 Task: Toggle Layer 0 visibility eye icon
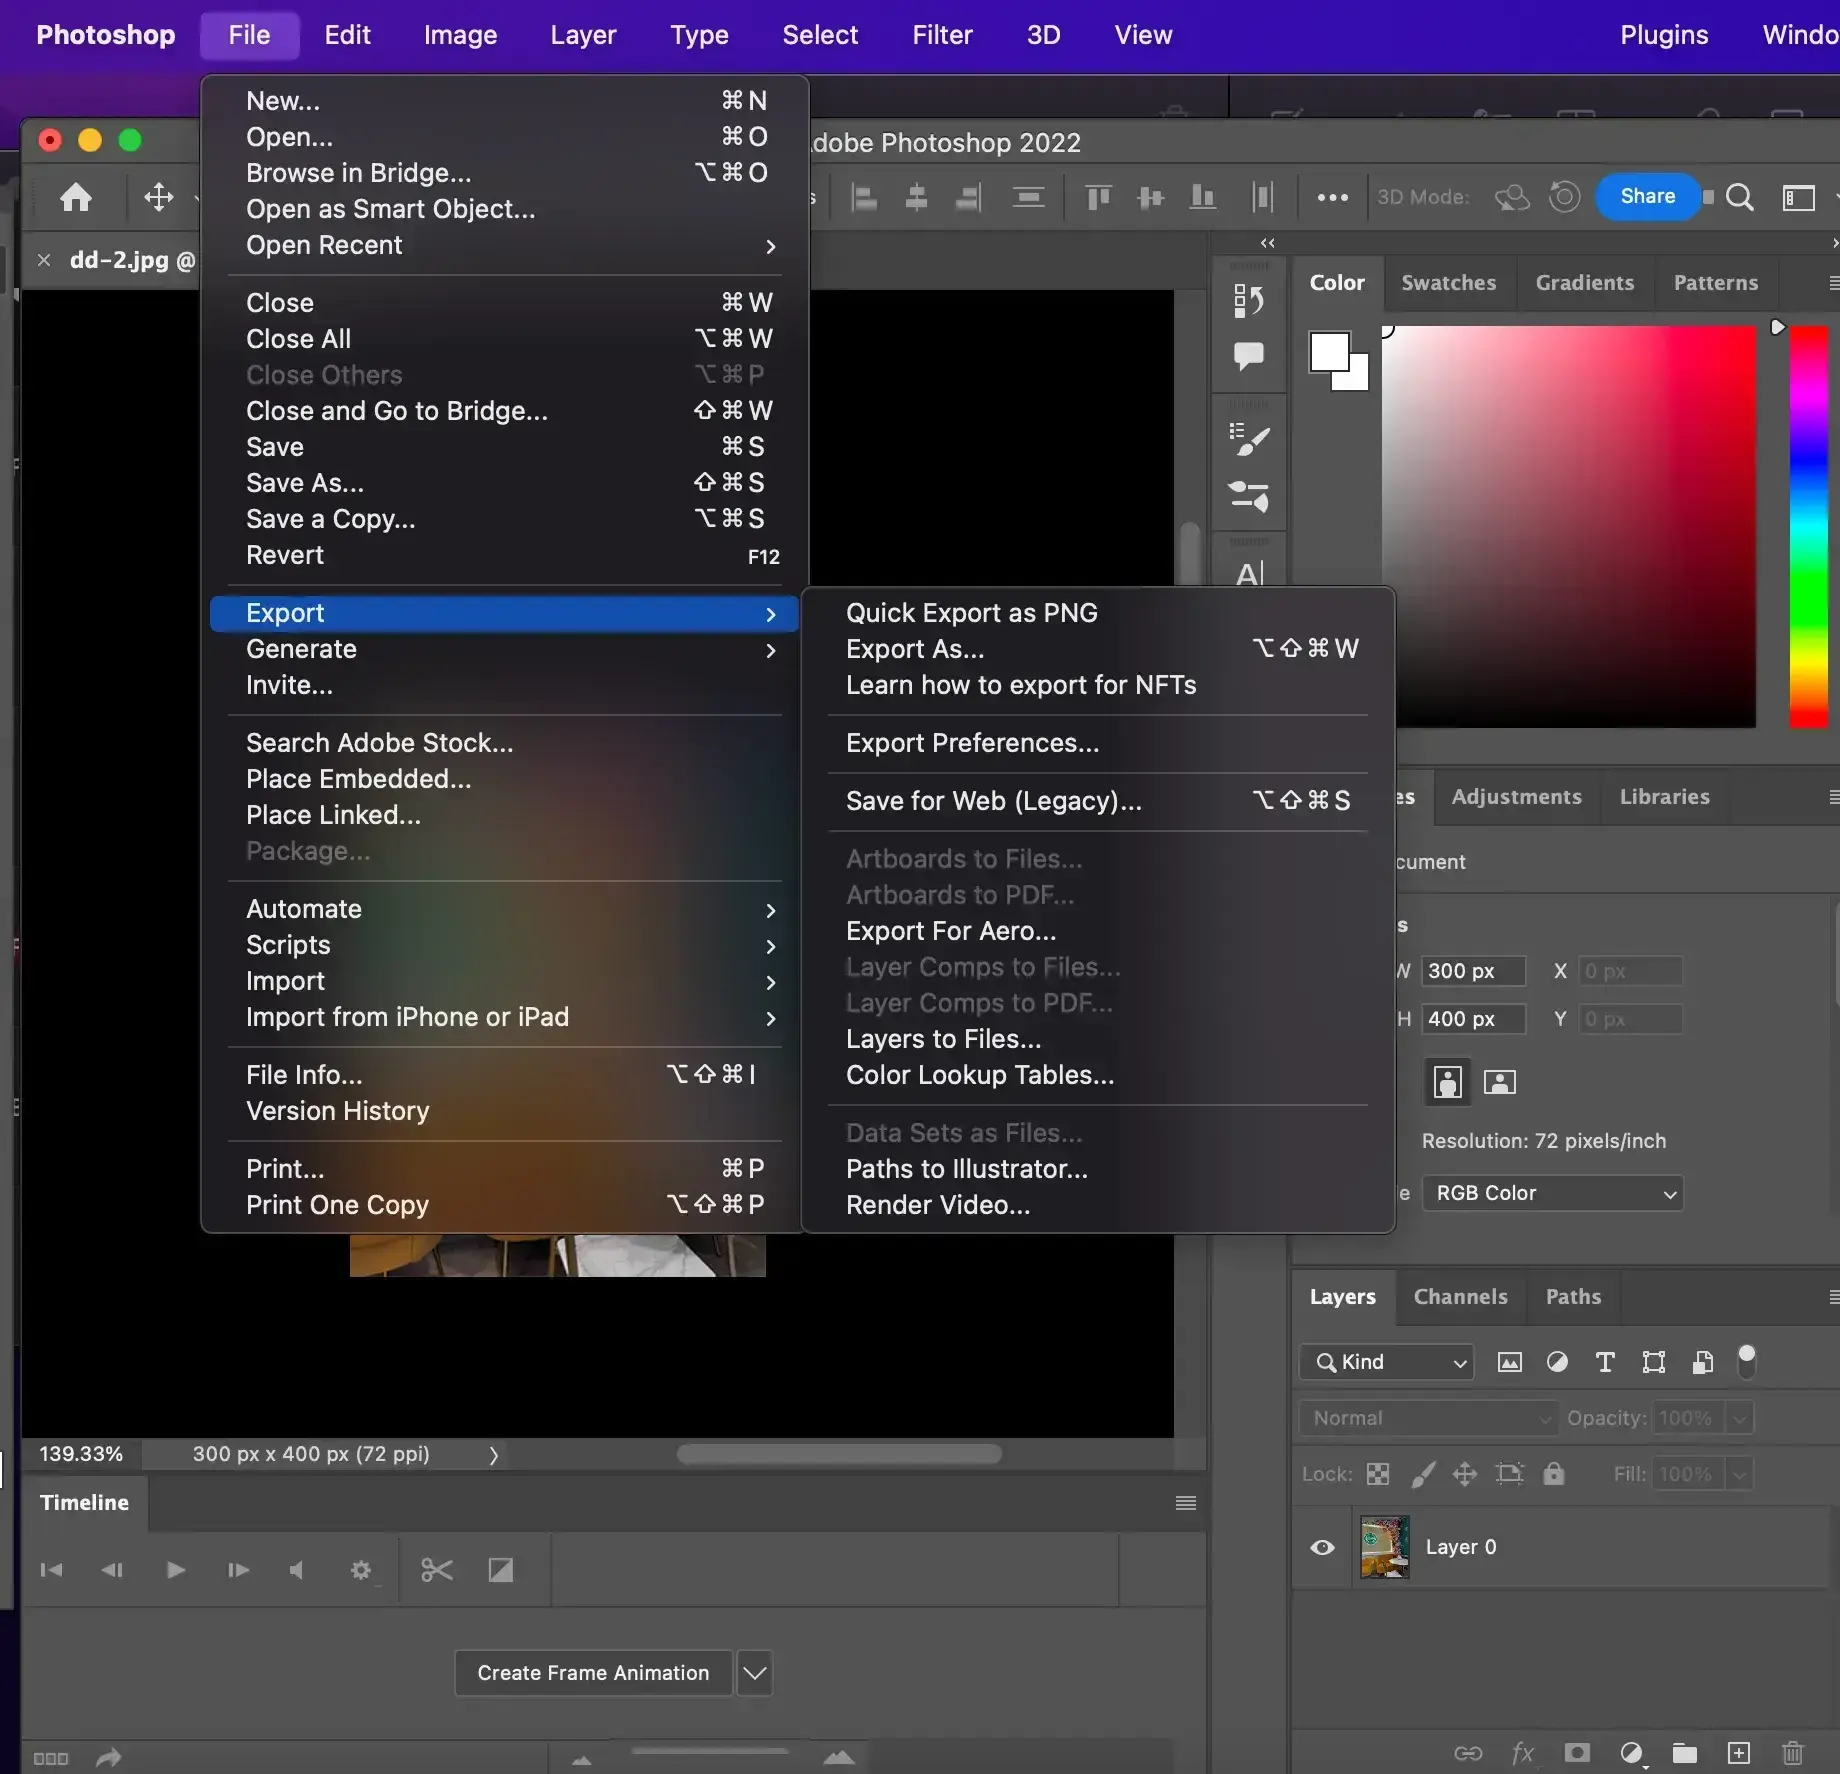tap(1321, 1547)
